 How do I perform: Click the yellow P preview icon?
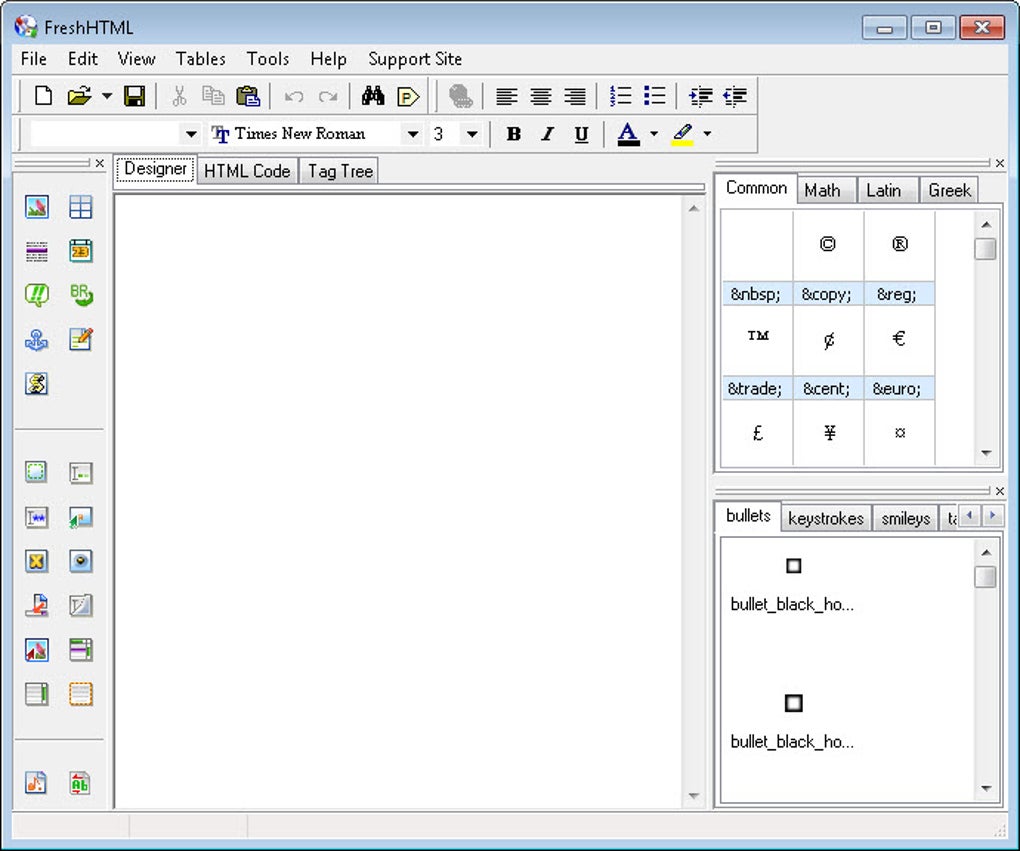pos(408,96)
